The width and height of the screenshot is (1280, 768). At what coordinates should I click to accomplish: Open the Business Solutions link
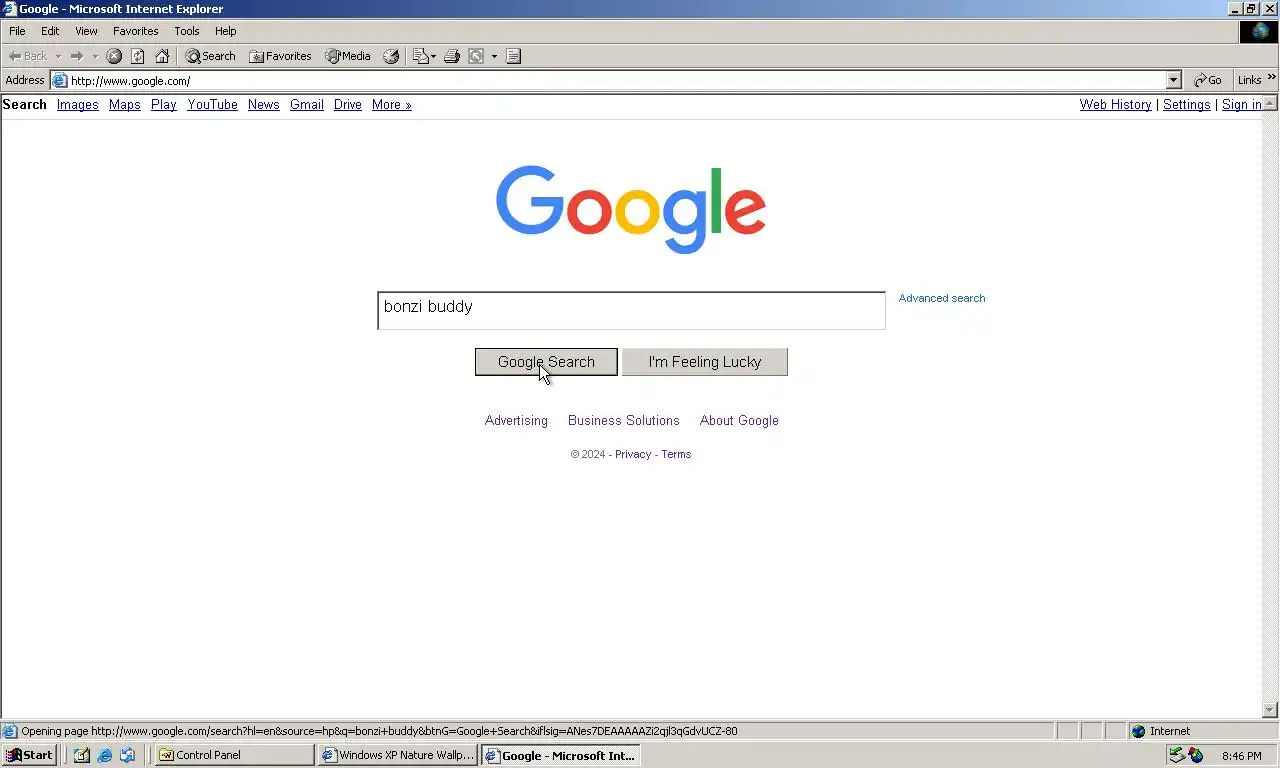click(624, 421)
